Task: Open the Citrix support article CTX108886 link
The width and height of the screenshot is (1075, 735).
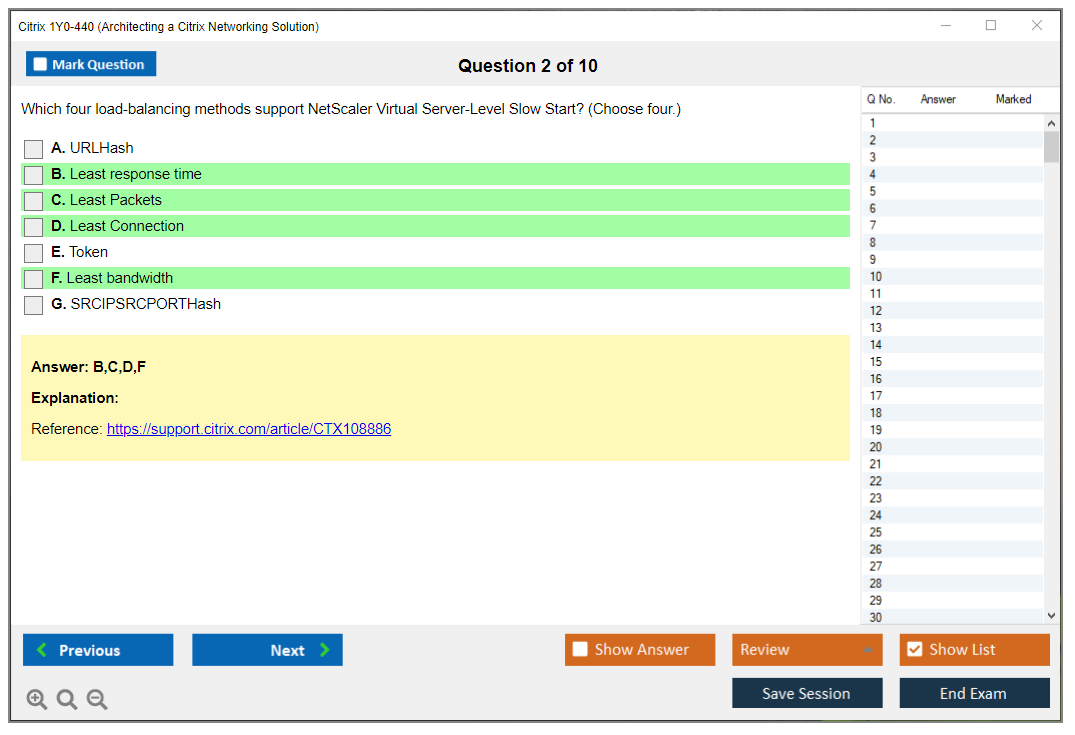Action: click(x=248, y=429)
